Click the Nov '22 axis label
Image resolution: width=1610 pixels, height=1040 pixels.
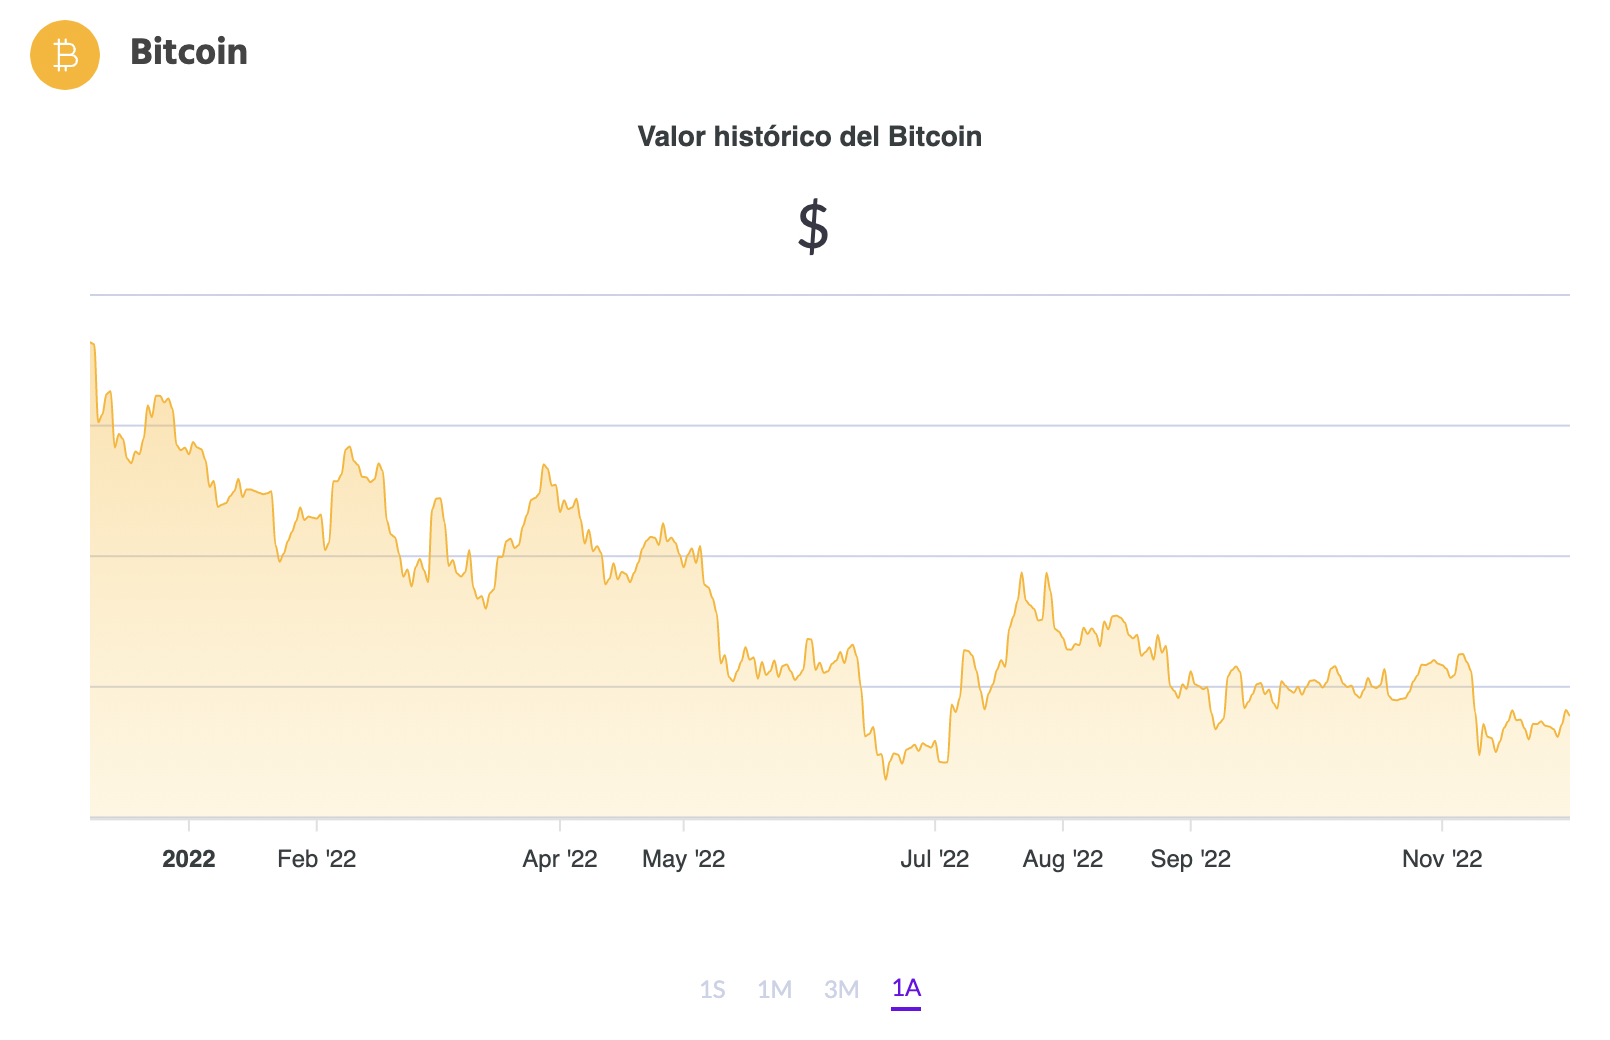pos(1441,858)
